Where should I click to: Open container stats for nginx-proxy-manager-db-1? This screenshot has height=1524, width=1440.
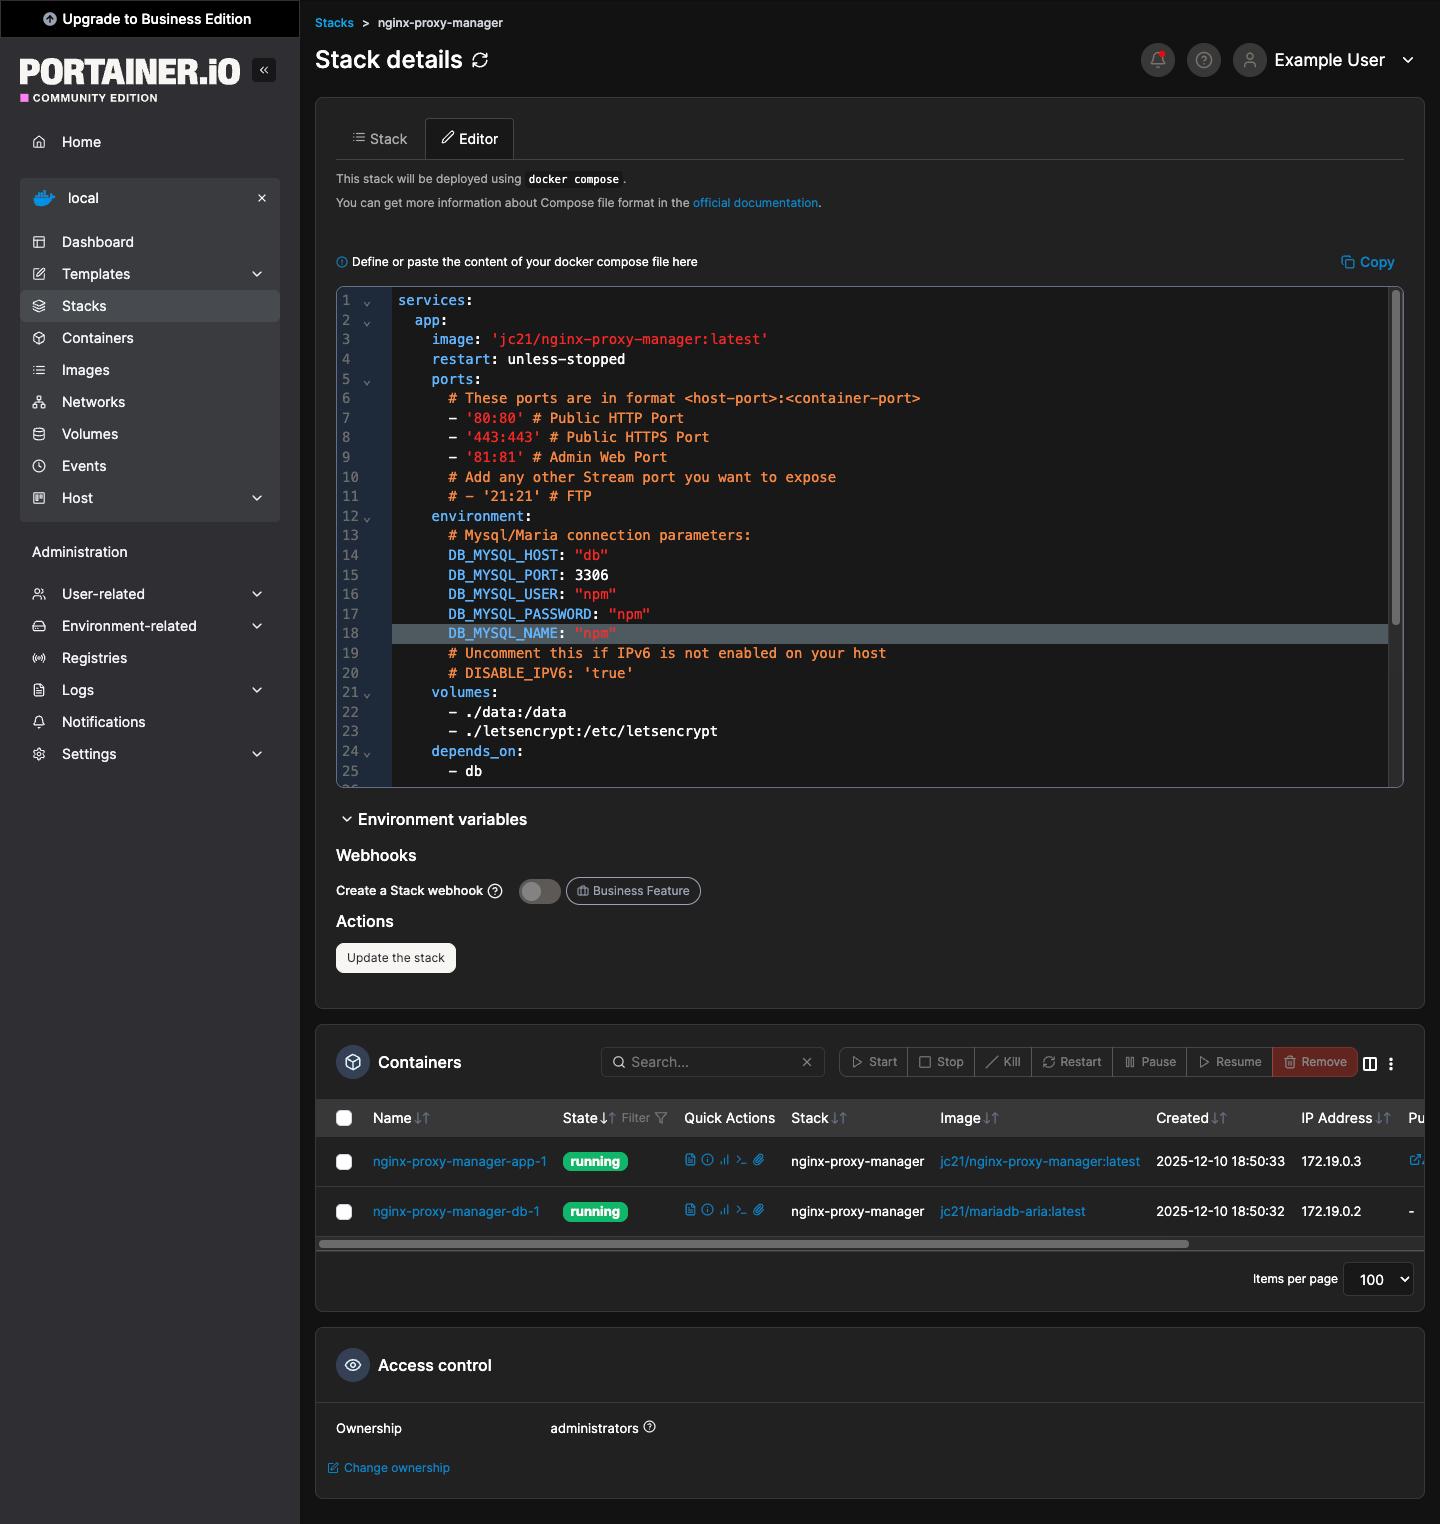pyautogui.click(x=724, y=1210)
